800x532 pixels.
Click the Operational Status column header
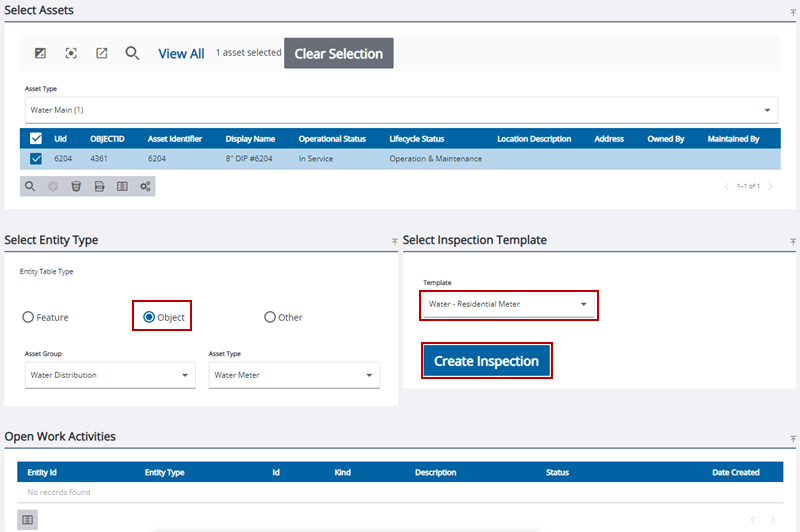(332, 139)
